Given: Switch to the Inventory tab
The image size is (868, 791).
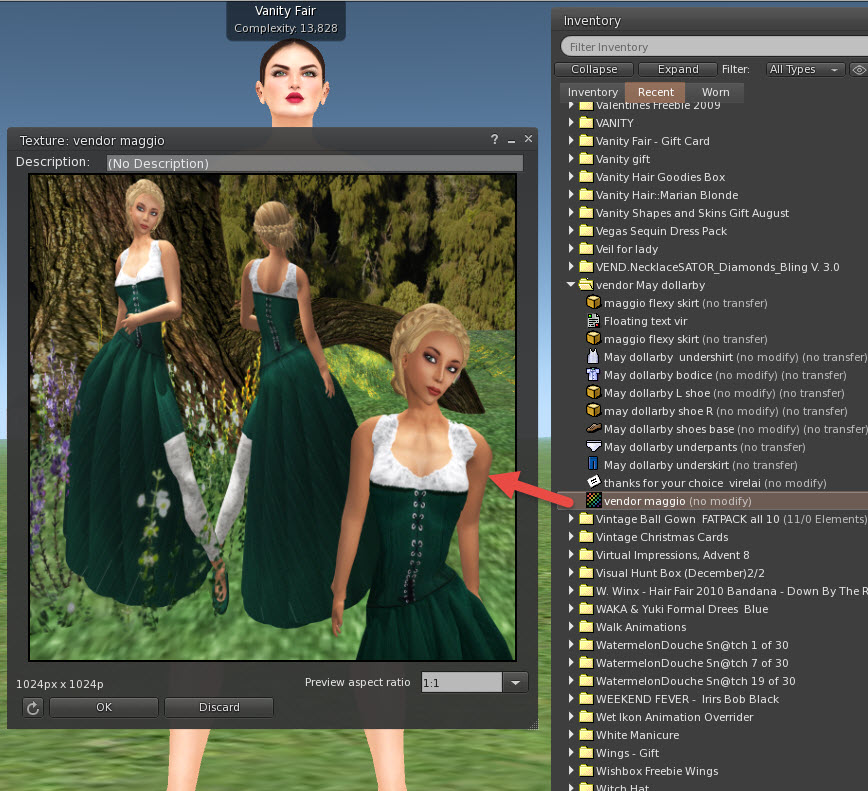Looking at the screenshot, I should 592,91.
